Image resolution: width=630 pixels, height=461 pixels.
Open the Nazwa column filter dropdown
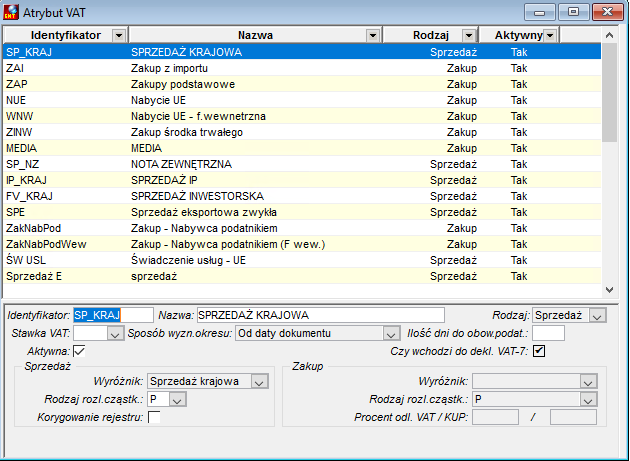[373, 35]
